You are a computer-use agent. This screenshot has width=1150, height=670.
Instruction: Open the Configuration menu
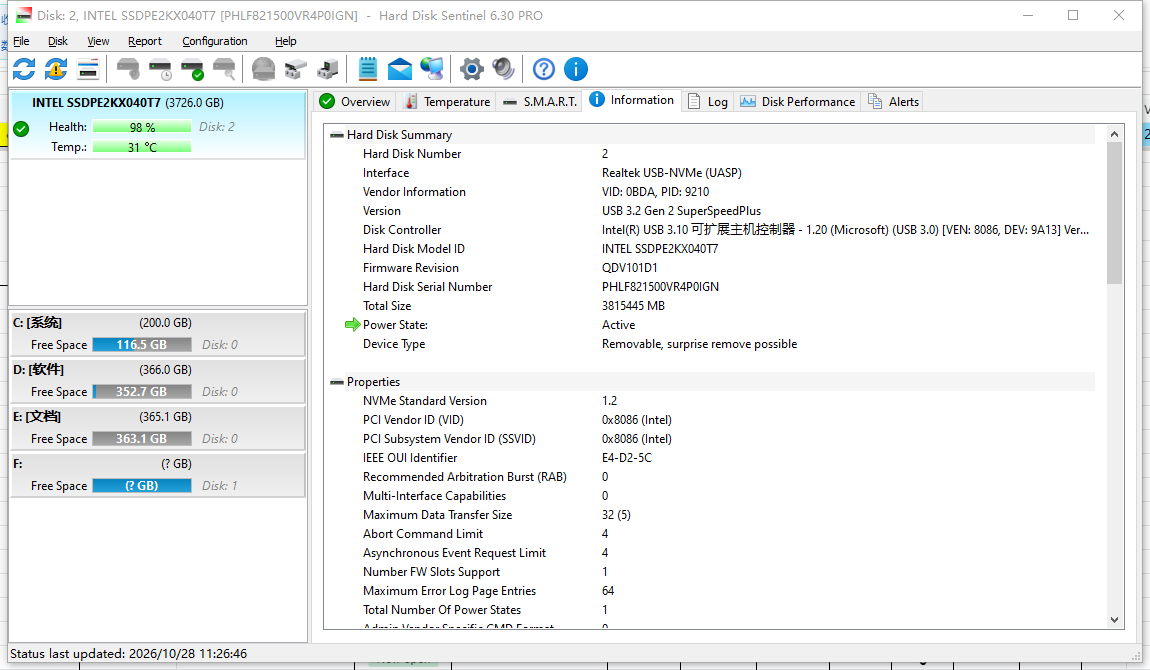coord(215,41)
